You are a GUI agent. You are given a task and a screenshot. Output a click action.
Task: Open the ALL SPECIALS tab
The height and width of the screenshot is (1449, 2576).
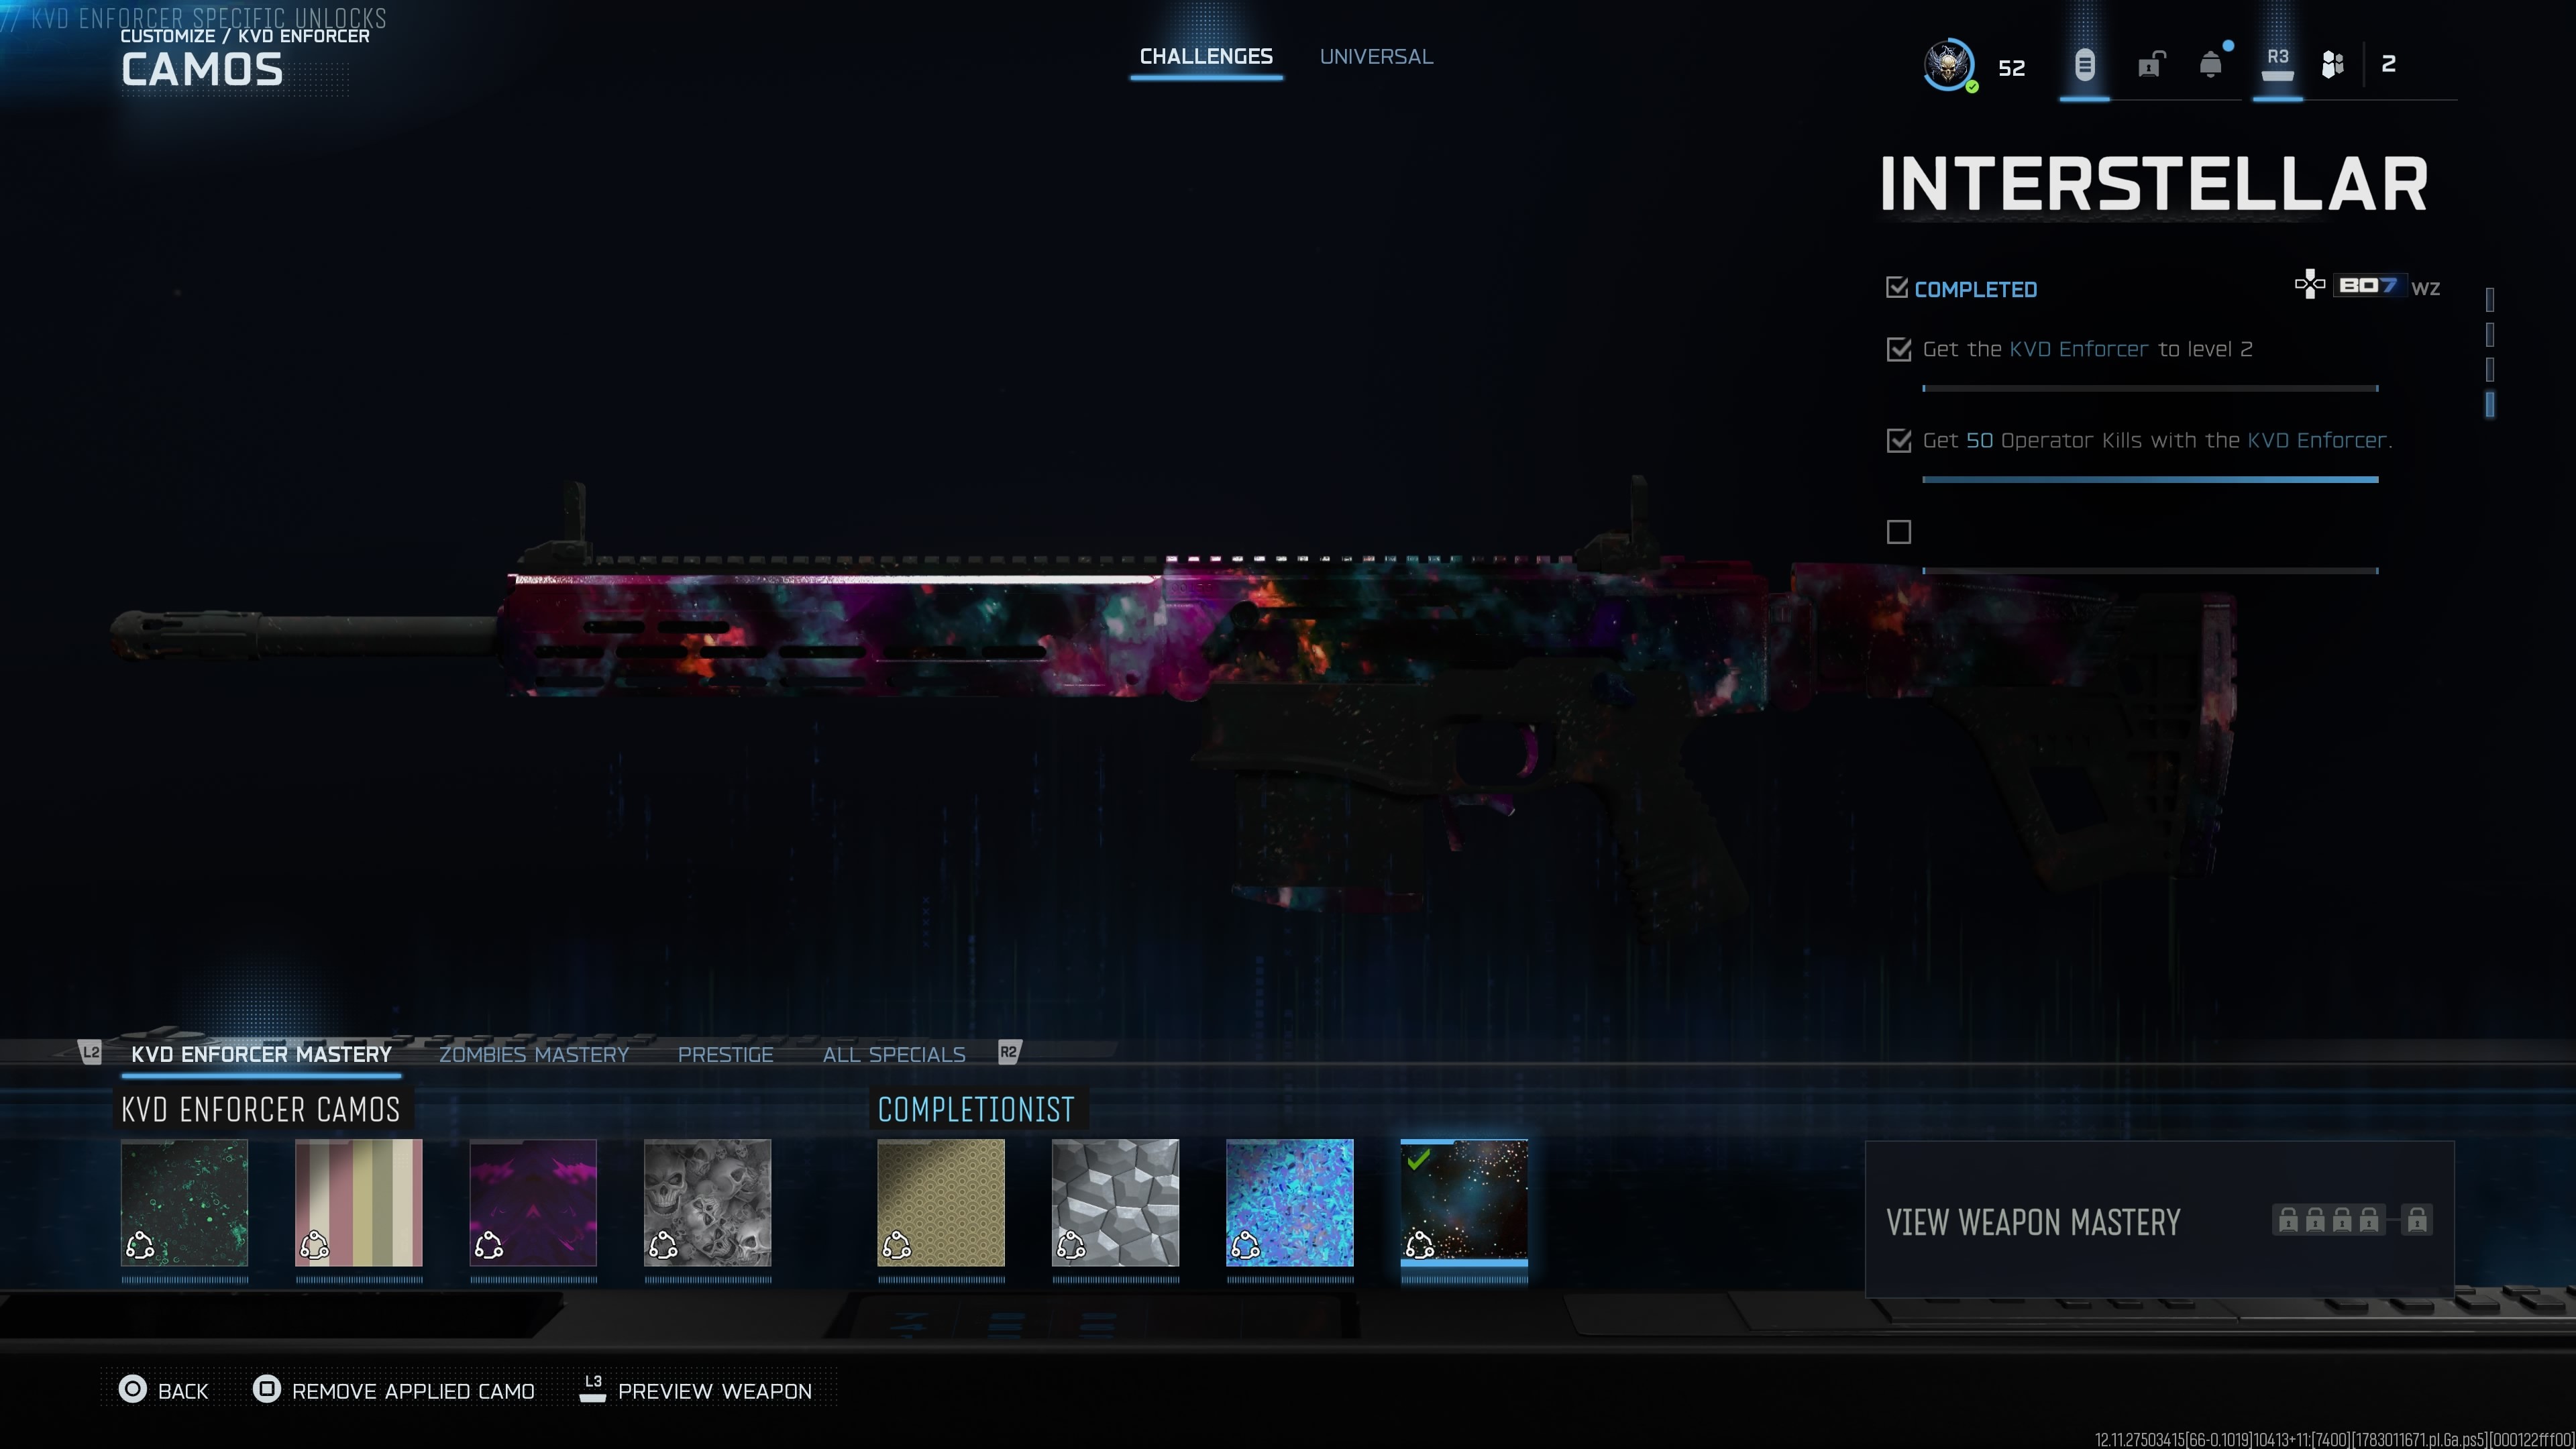tap(894, 1054)
